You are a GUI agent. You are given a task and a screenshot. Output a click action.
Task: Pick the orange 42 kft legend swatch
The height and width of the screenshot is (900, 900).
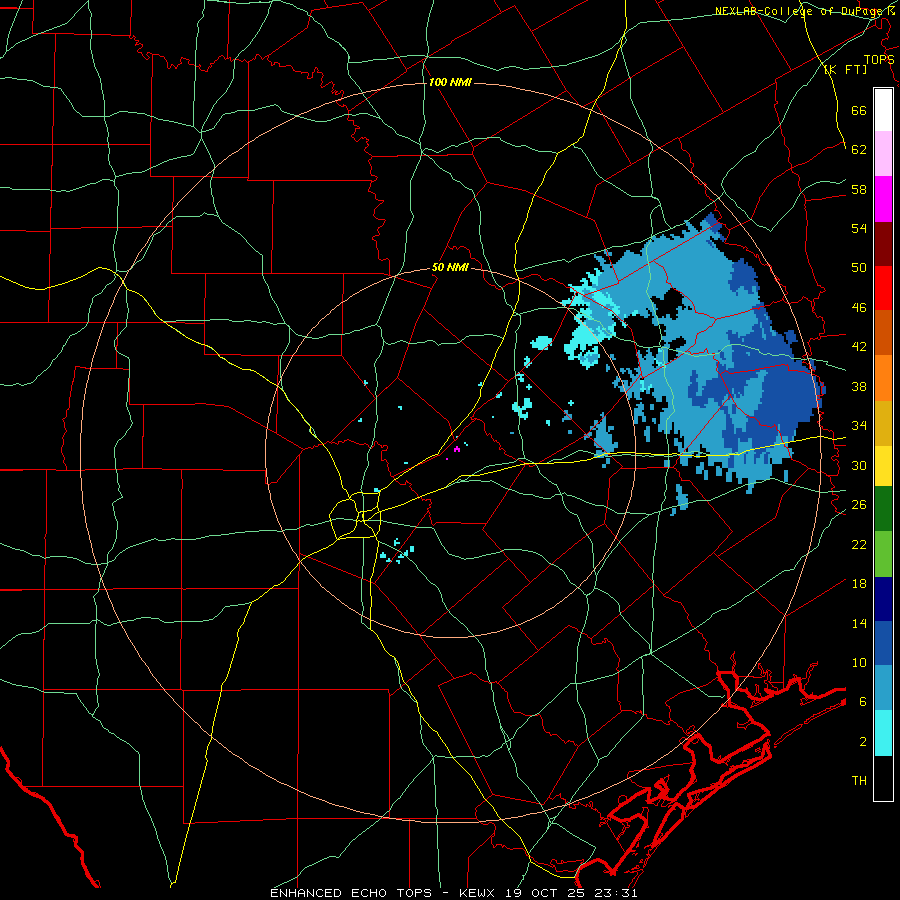pos(883,378)
